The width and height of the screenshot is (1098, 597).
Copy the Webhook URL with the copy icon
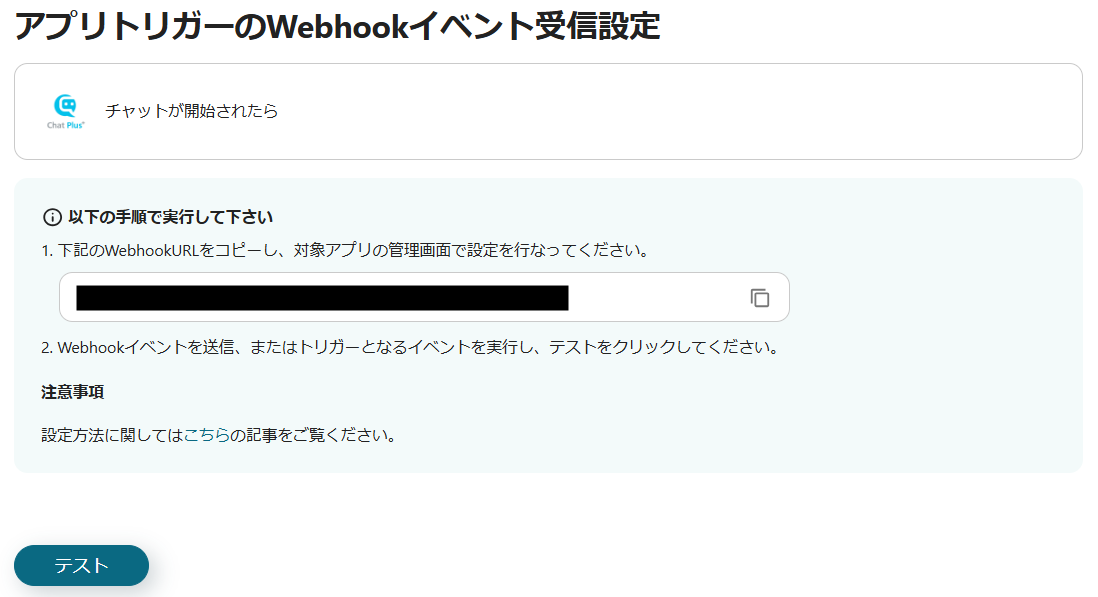[760, 298]
